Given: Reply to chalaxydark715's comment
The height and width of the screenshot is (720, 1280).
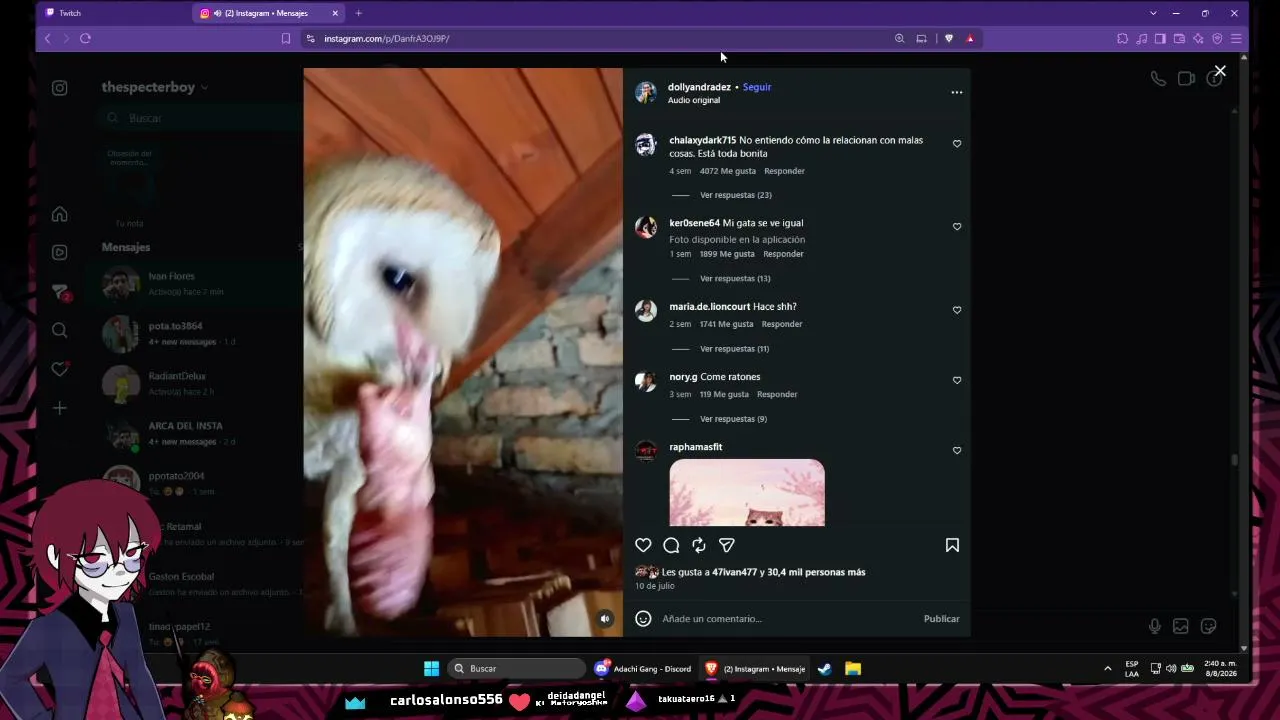Looking at the screenshot, I should 784,171.
